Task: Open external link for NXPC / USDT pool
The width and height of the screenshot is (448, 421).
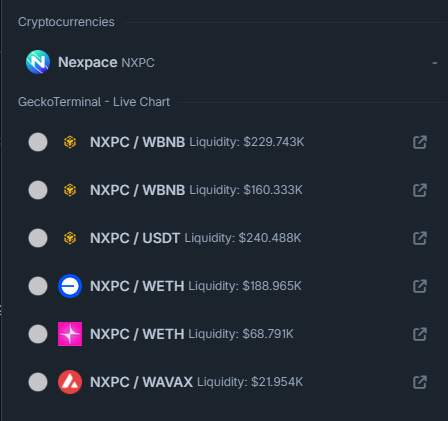Action: point(420,238)
